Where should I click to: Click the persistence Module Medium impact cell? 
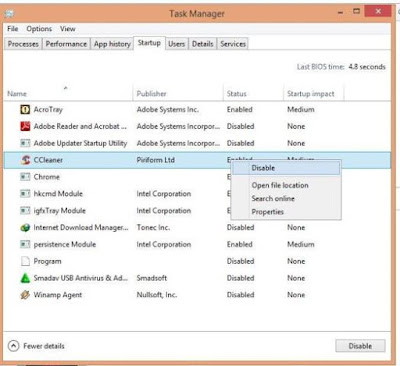tap(301, 244)
